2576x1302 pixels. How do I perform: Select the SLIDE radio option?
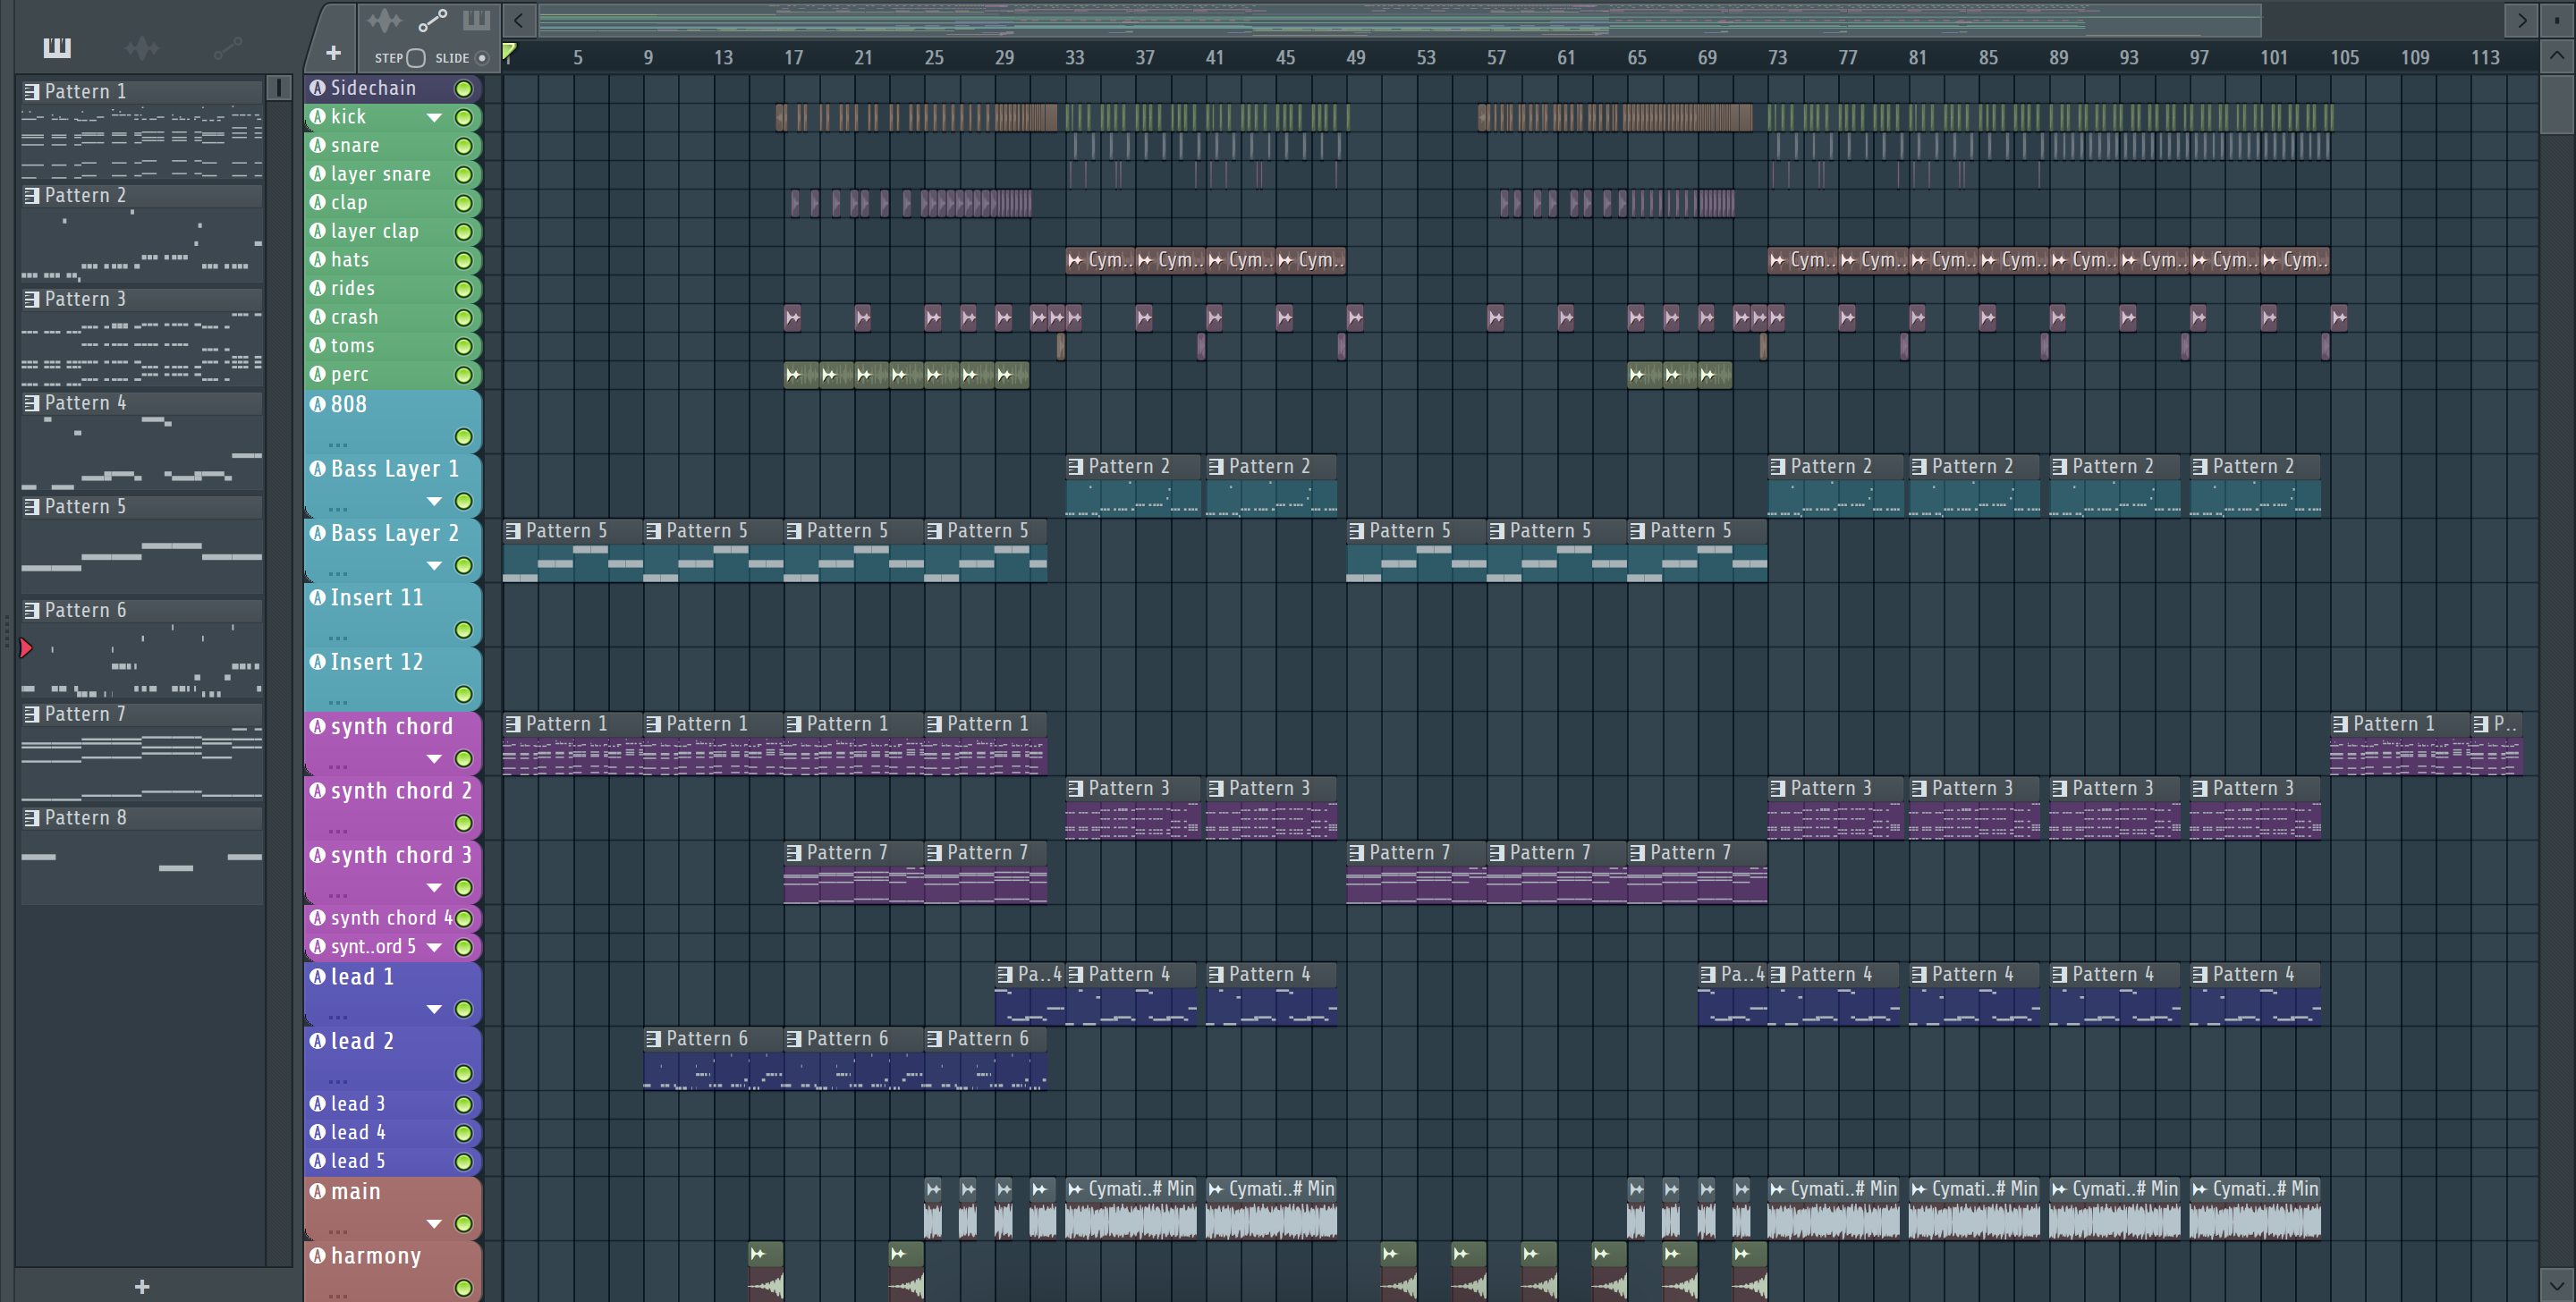[x=482, y=58]
